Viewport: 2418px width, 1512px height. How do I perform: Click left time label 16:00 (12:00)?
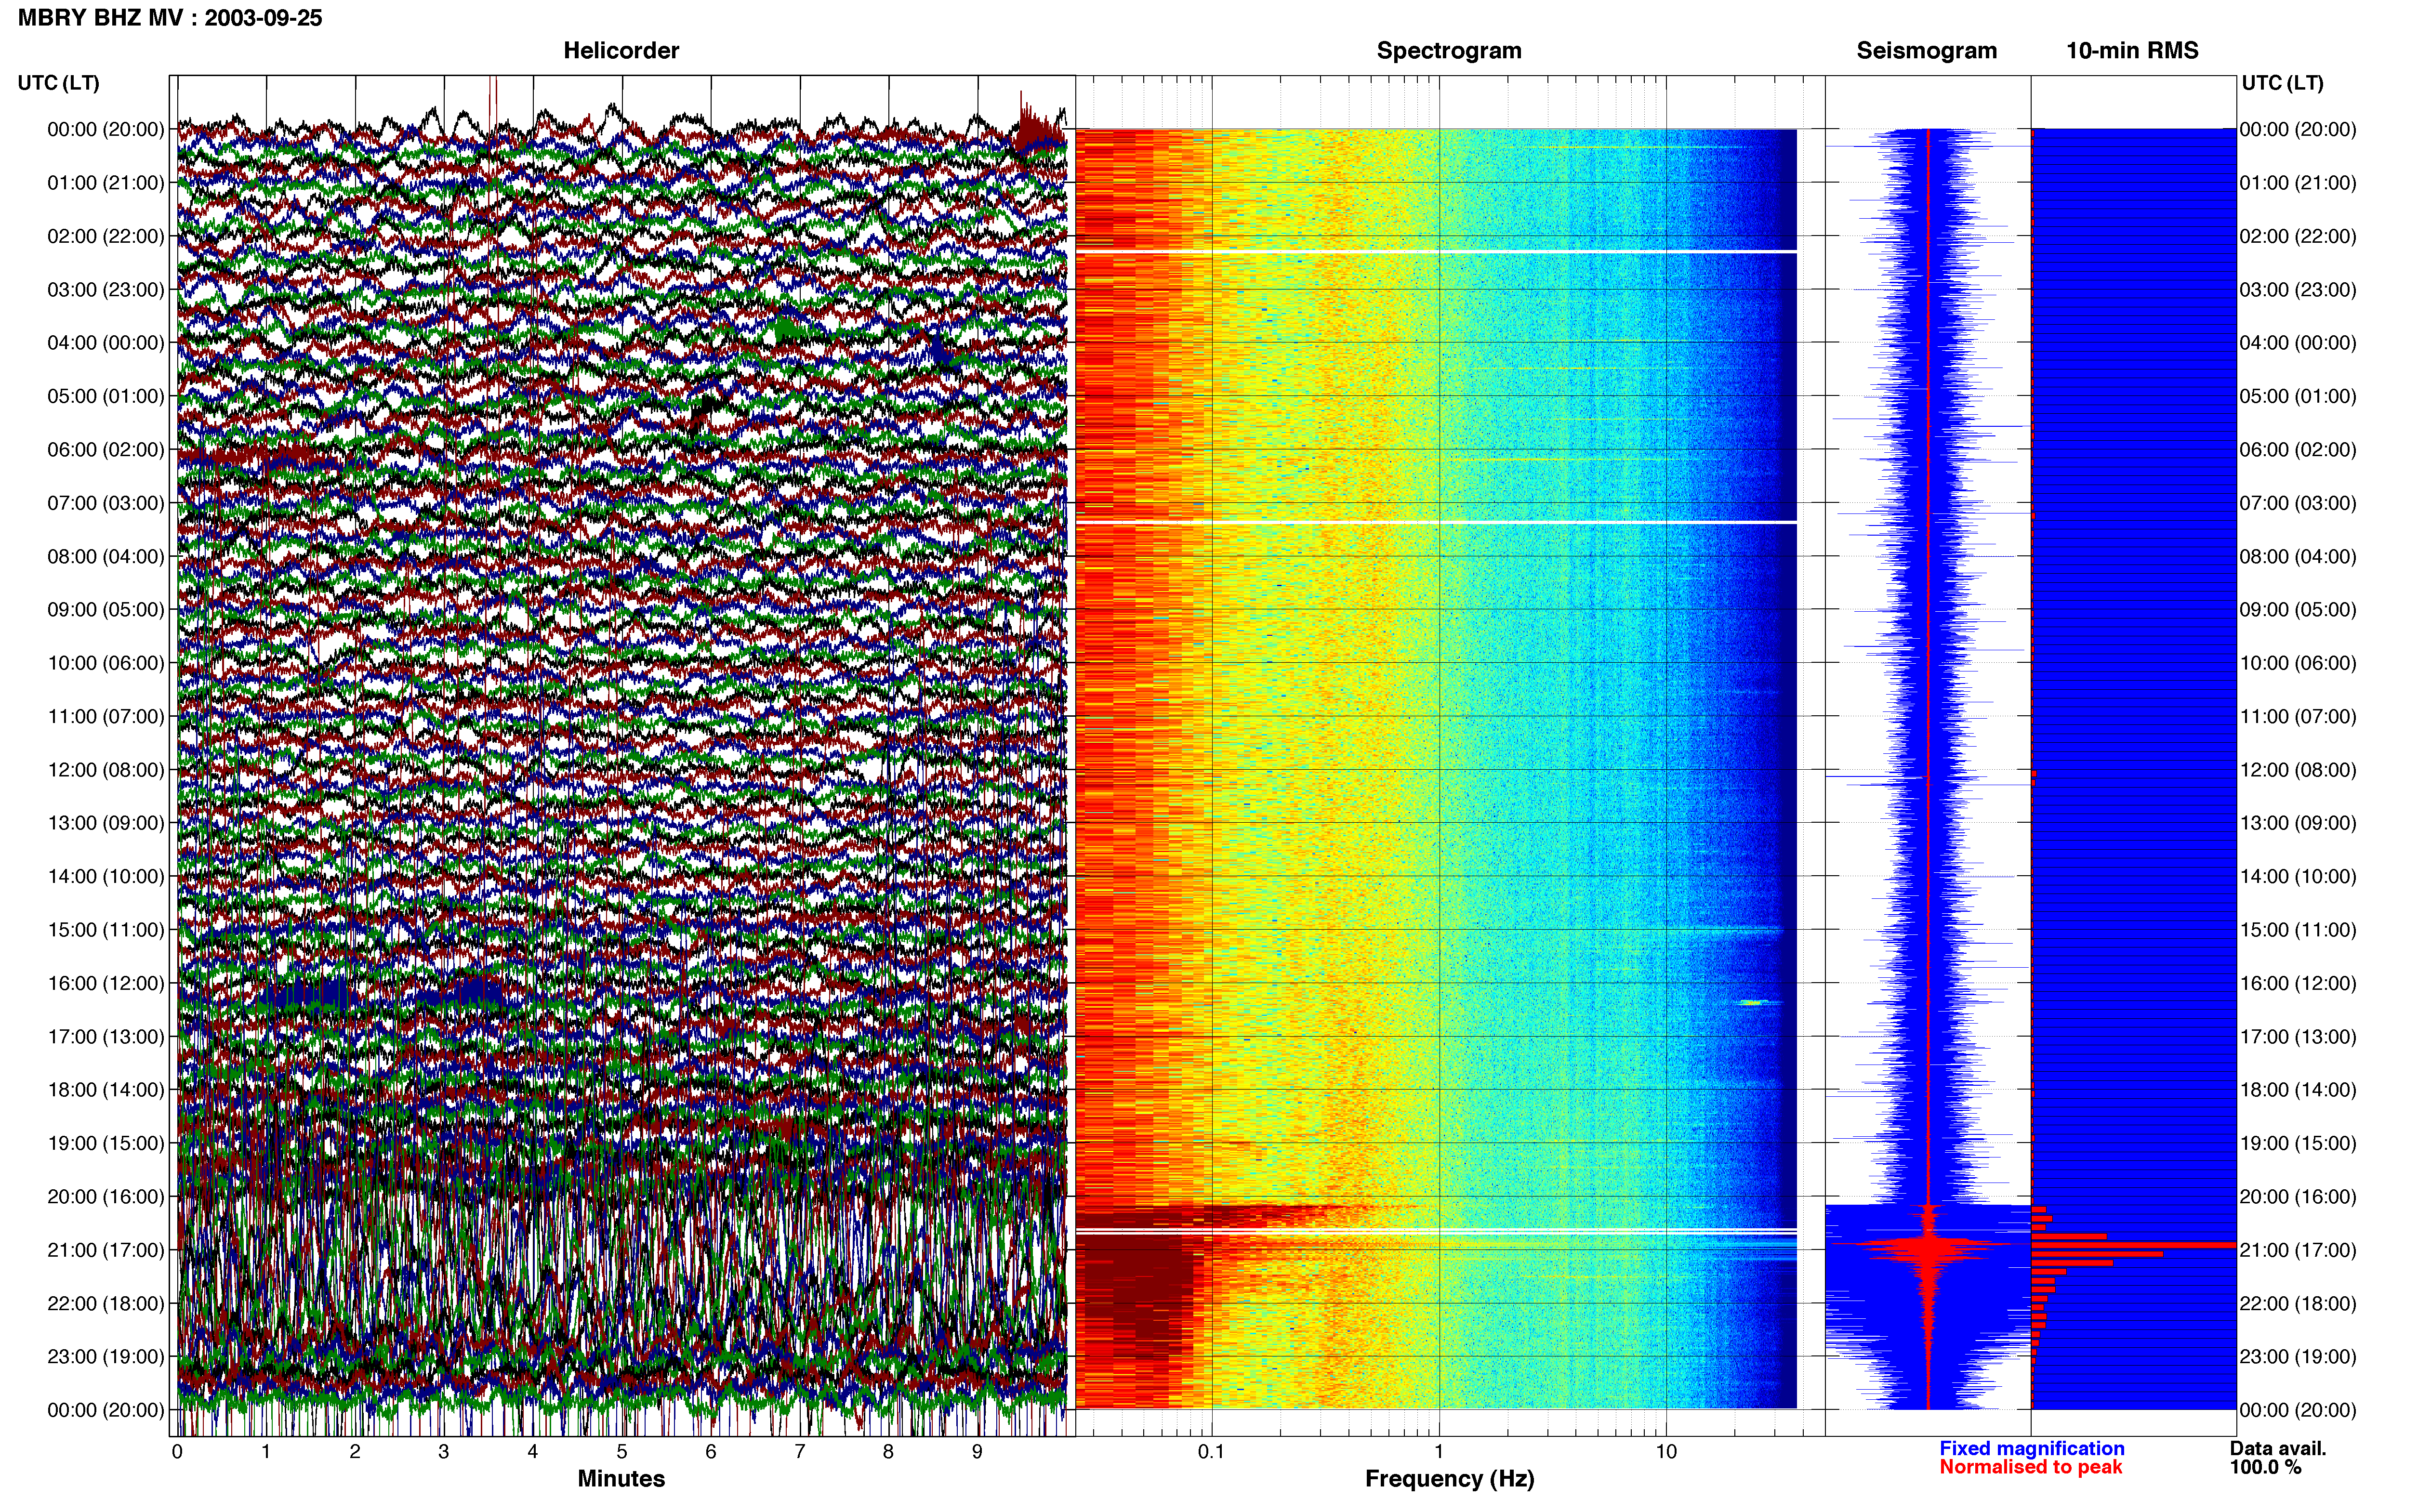point(106,983)
